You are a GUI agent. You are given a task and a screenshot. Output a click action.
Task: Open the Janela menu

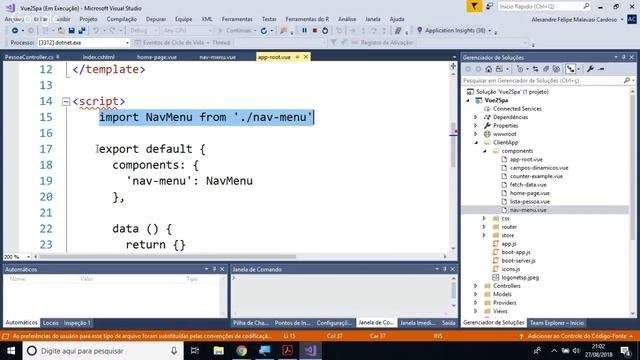[373, 19]
